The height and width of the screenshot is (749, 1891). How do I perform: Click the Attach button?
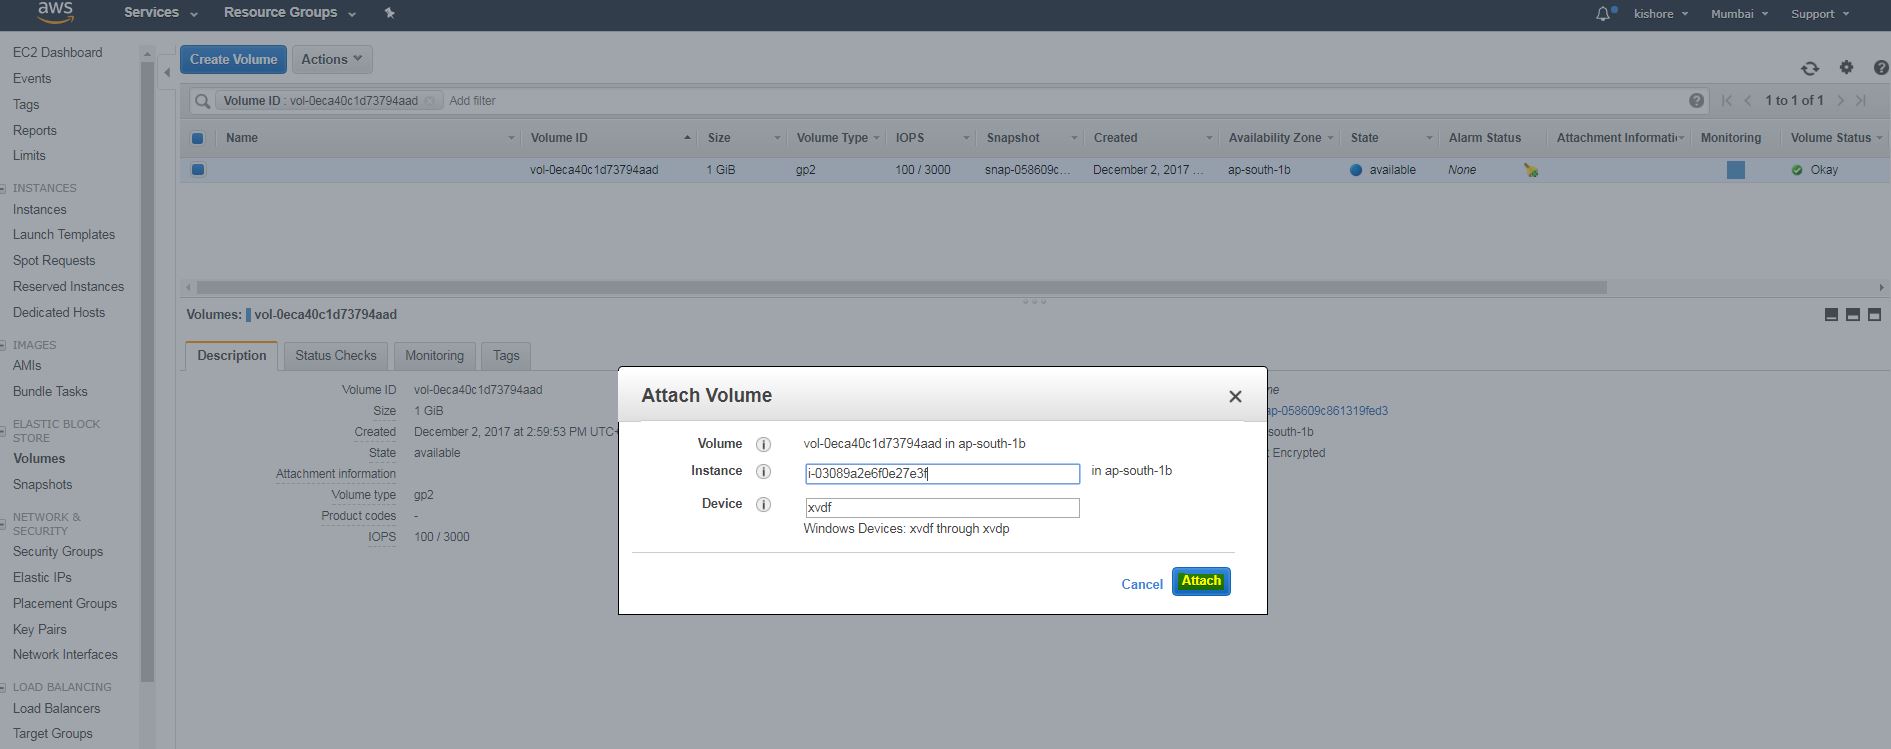point(1200,581)
